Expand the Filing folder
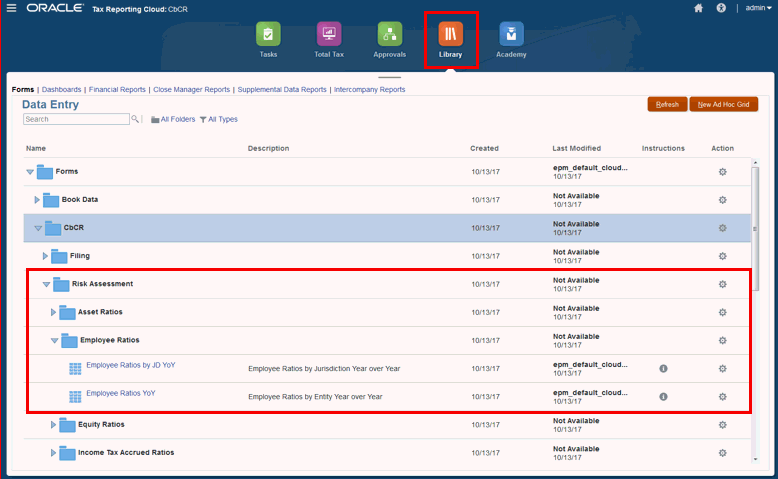This screenshot has height=479, width=778. (x=45, y=256)
